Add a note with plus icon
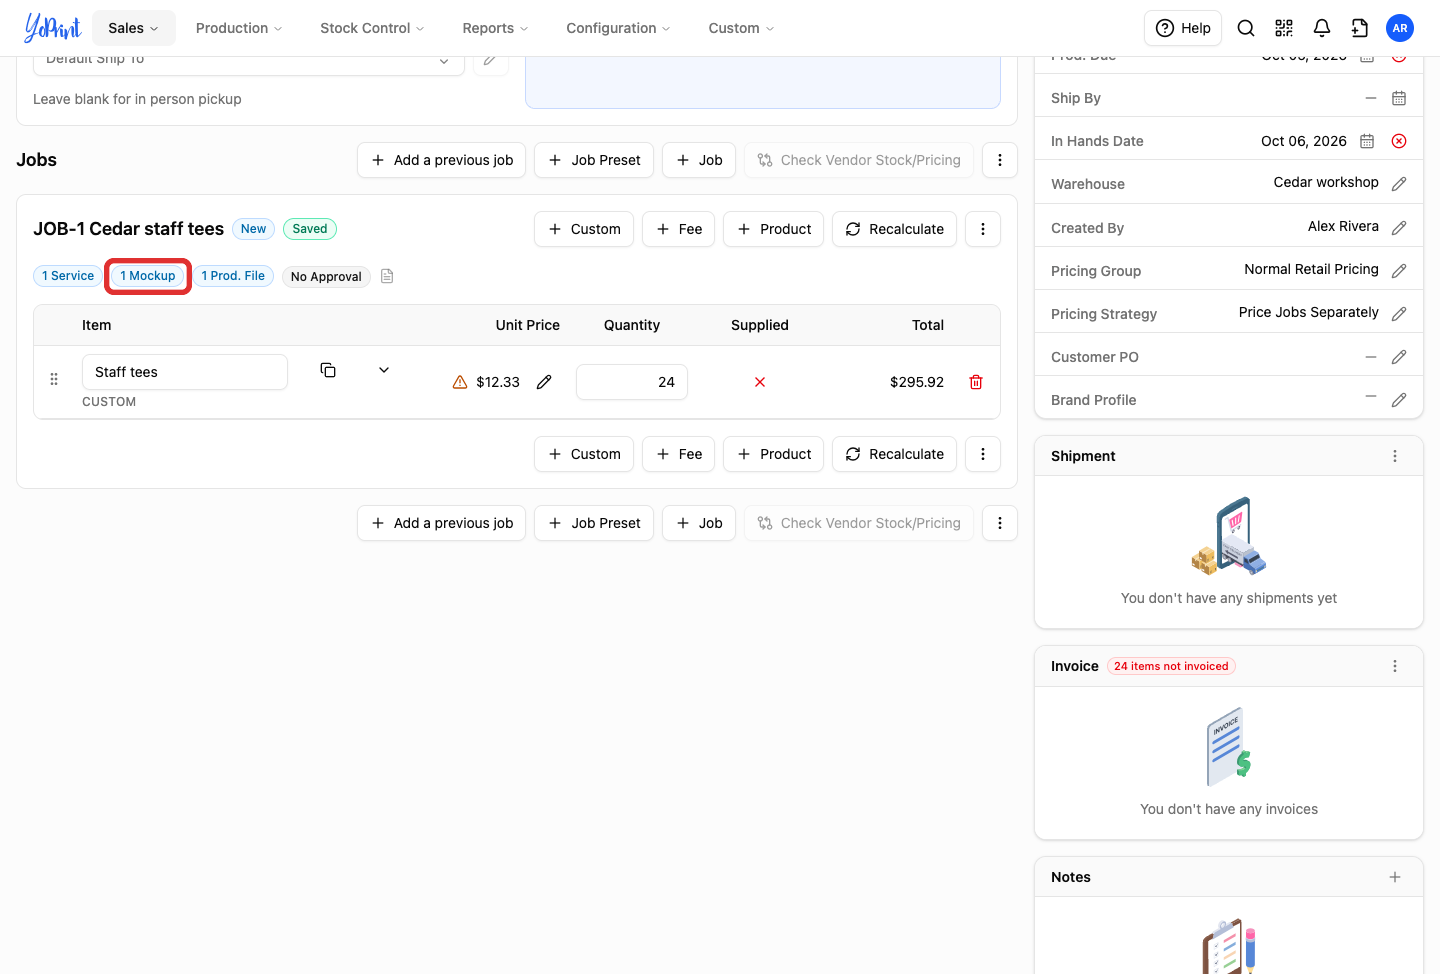1440x974 pixels. 1395,877
